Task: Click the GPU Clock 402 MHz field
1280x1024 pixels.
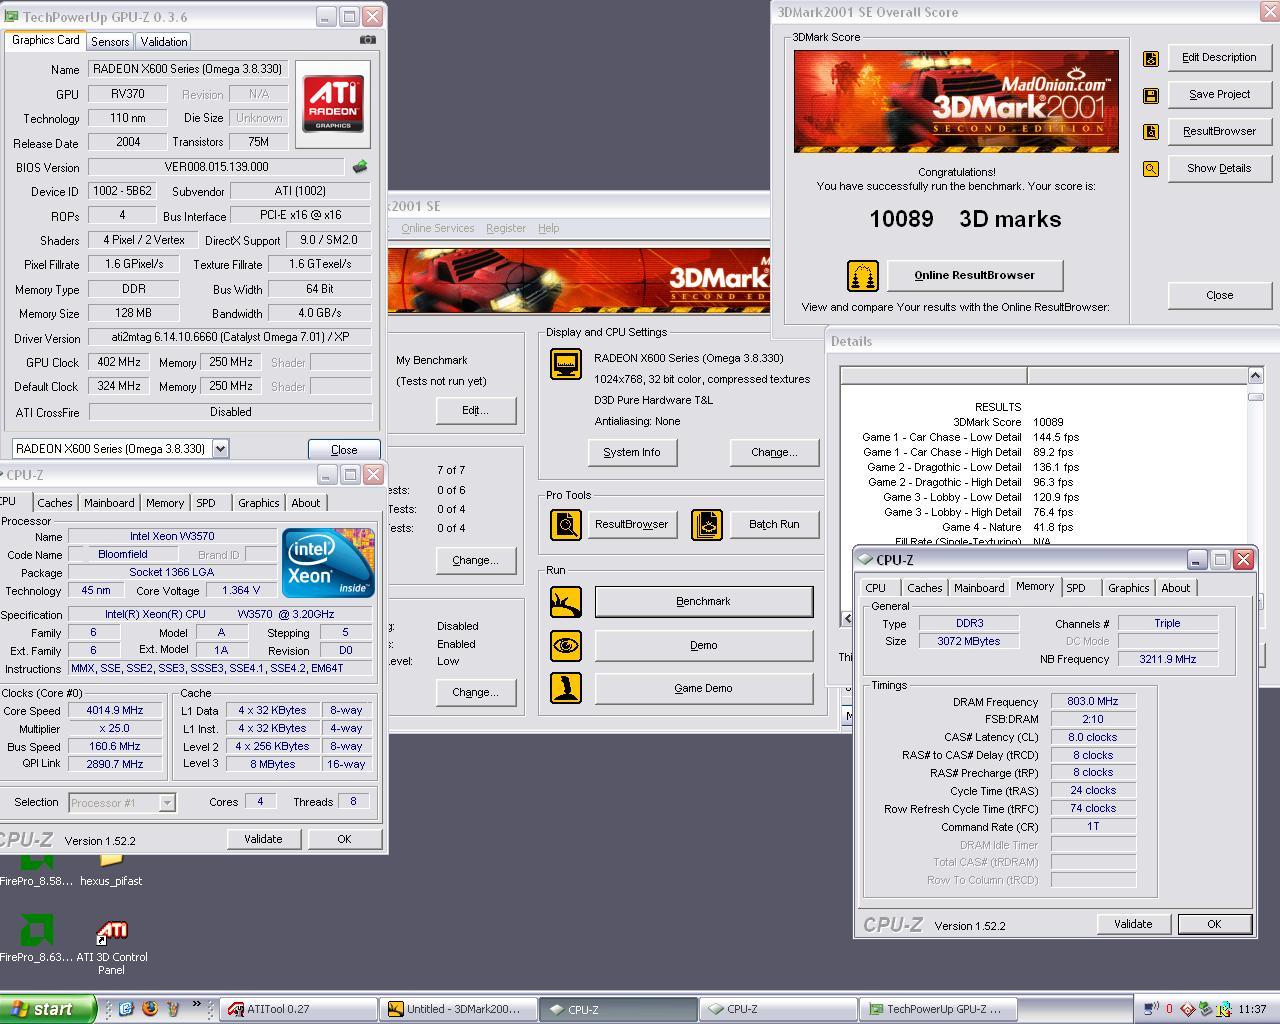Action: (119, 362)
